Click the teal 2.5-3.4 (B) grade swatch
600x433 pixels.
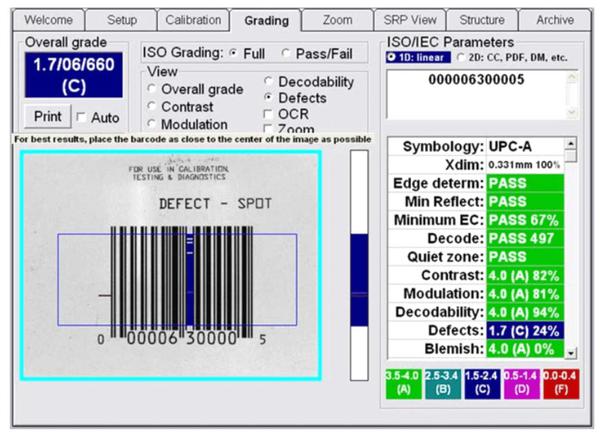click(443, 384)
